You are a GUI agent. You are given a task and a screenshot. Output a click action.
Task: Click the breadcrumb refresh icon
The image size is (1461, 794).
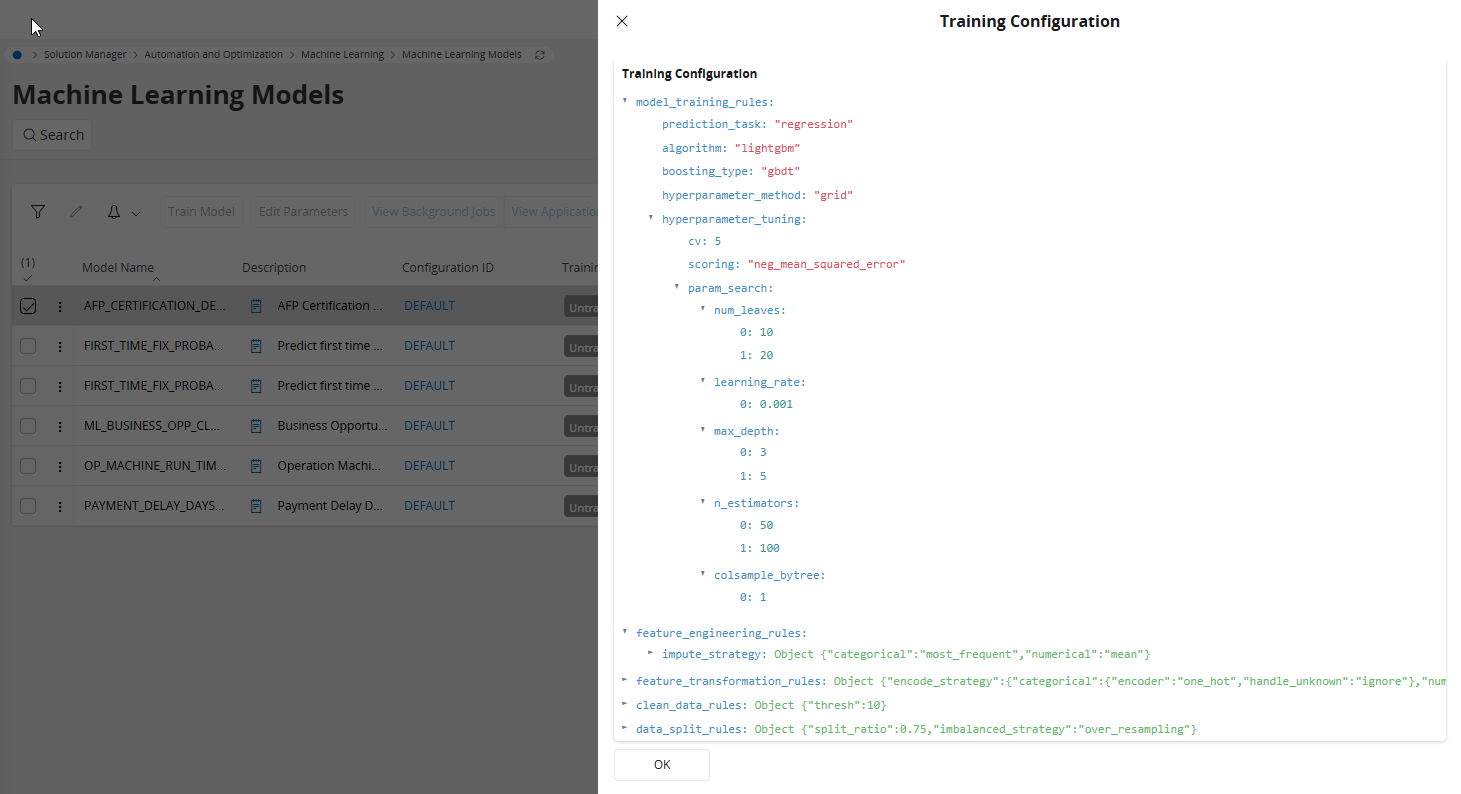tap(539, 54)
